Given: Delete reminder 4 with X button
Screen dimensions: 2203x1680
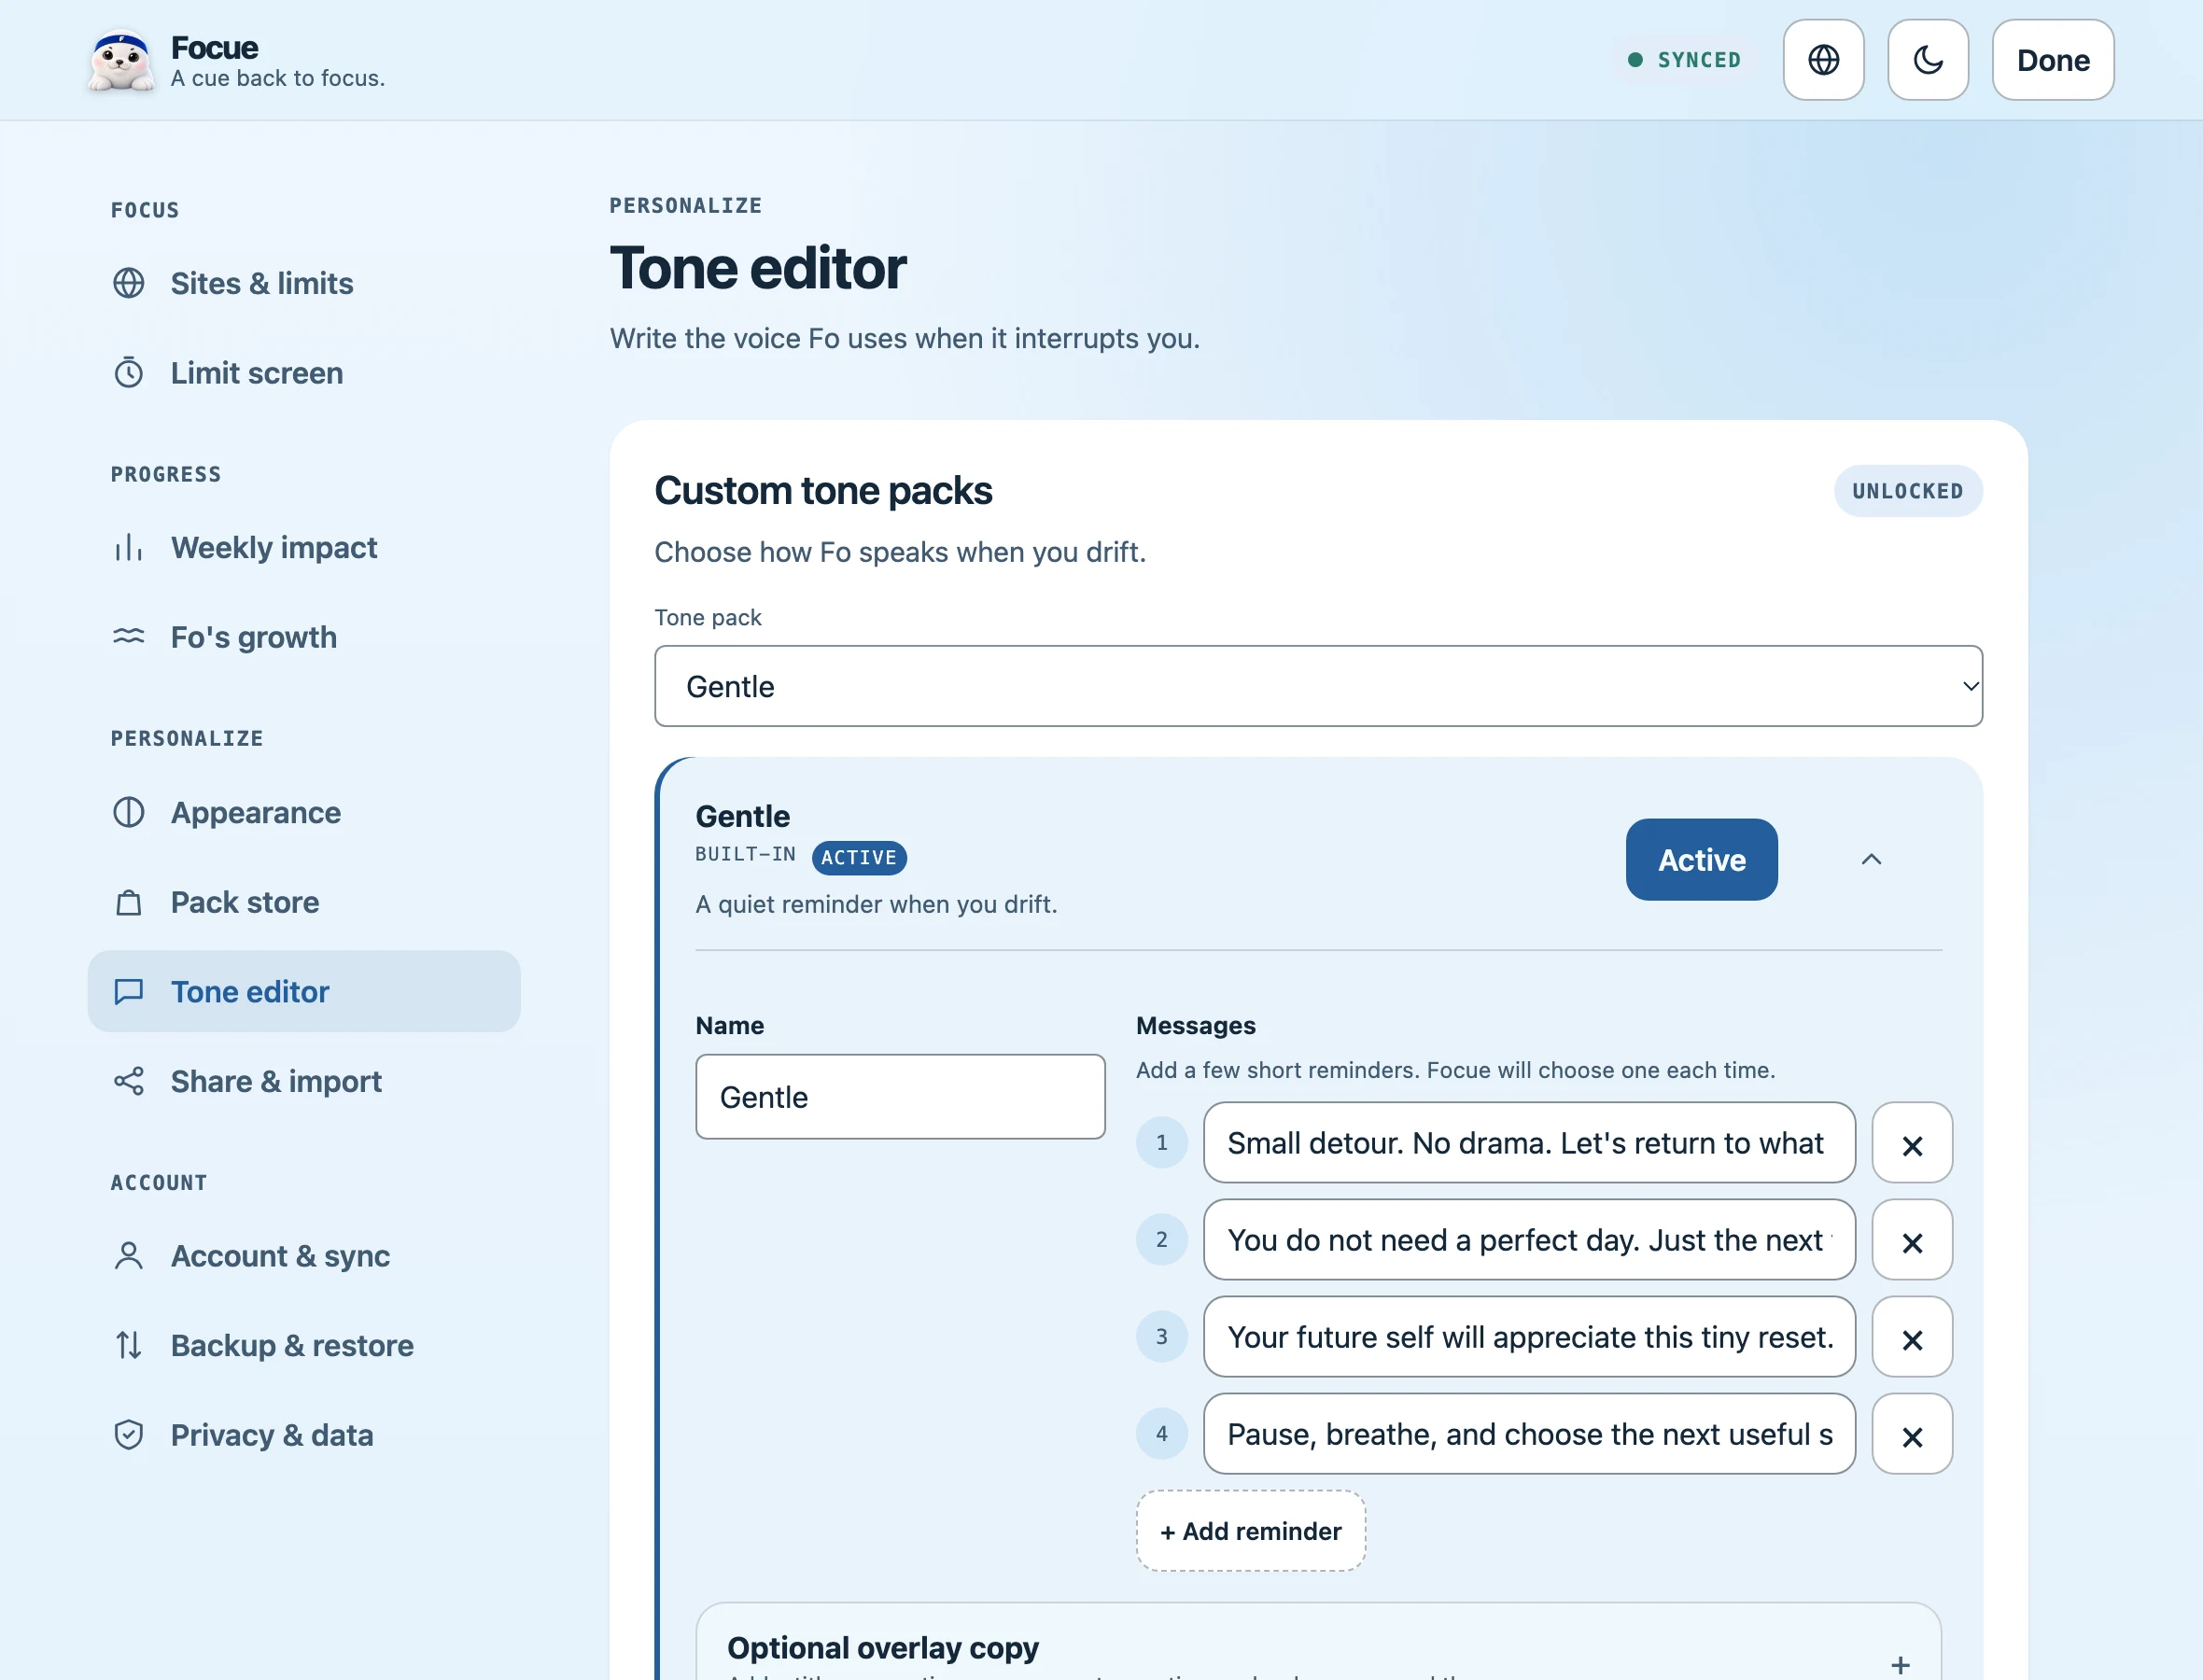Looking at the screenshot, I should (x=1912, y=1434).
